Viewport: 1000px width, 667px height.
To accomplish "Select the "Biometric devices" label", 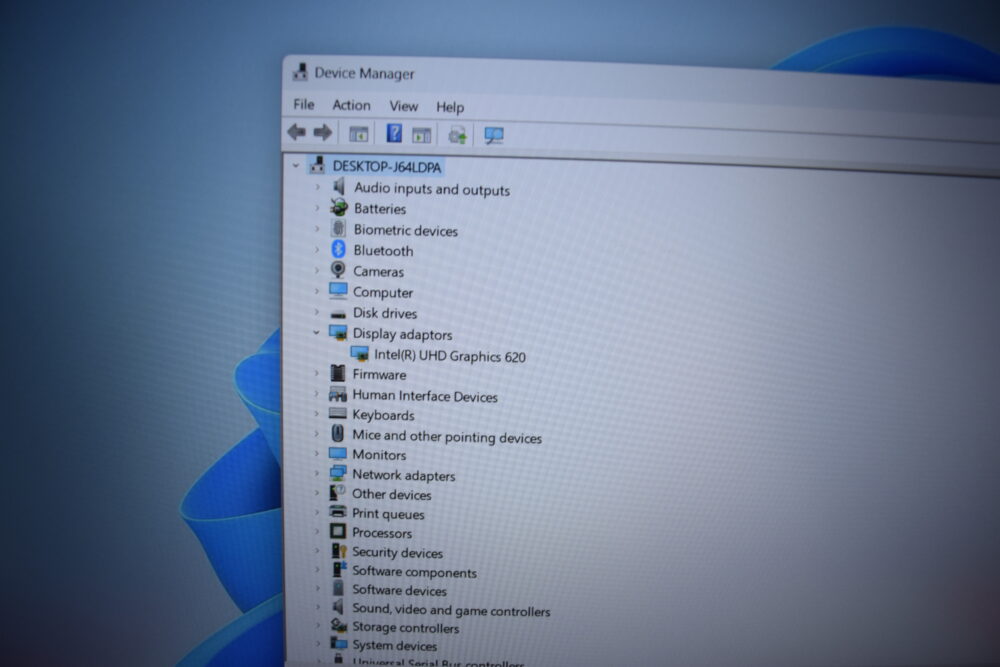I will (x=406, y=230).
